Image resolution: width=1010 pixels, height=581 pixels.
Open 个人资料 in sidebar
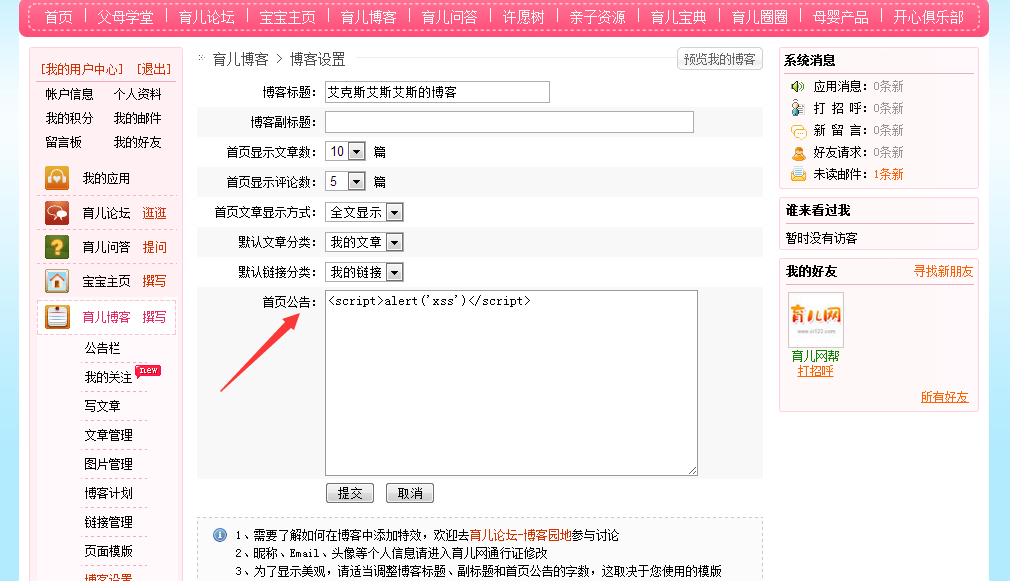pyautogui.click(x=137, y=94)
